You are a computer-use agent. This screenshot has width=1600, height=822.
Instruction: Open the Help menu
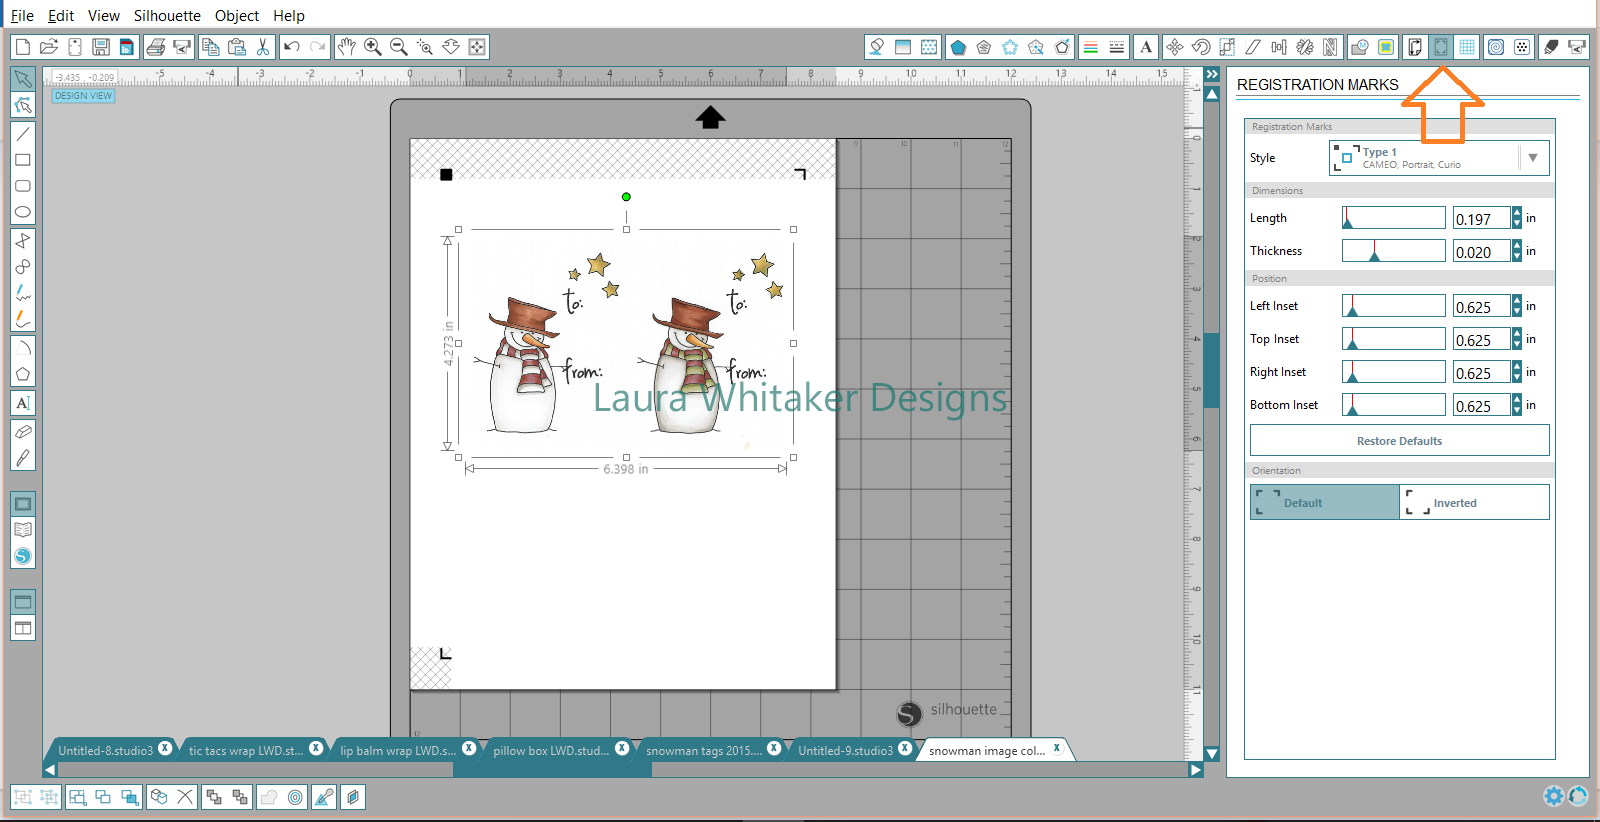pos(289,15)
